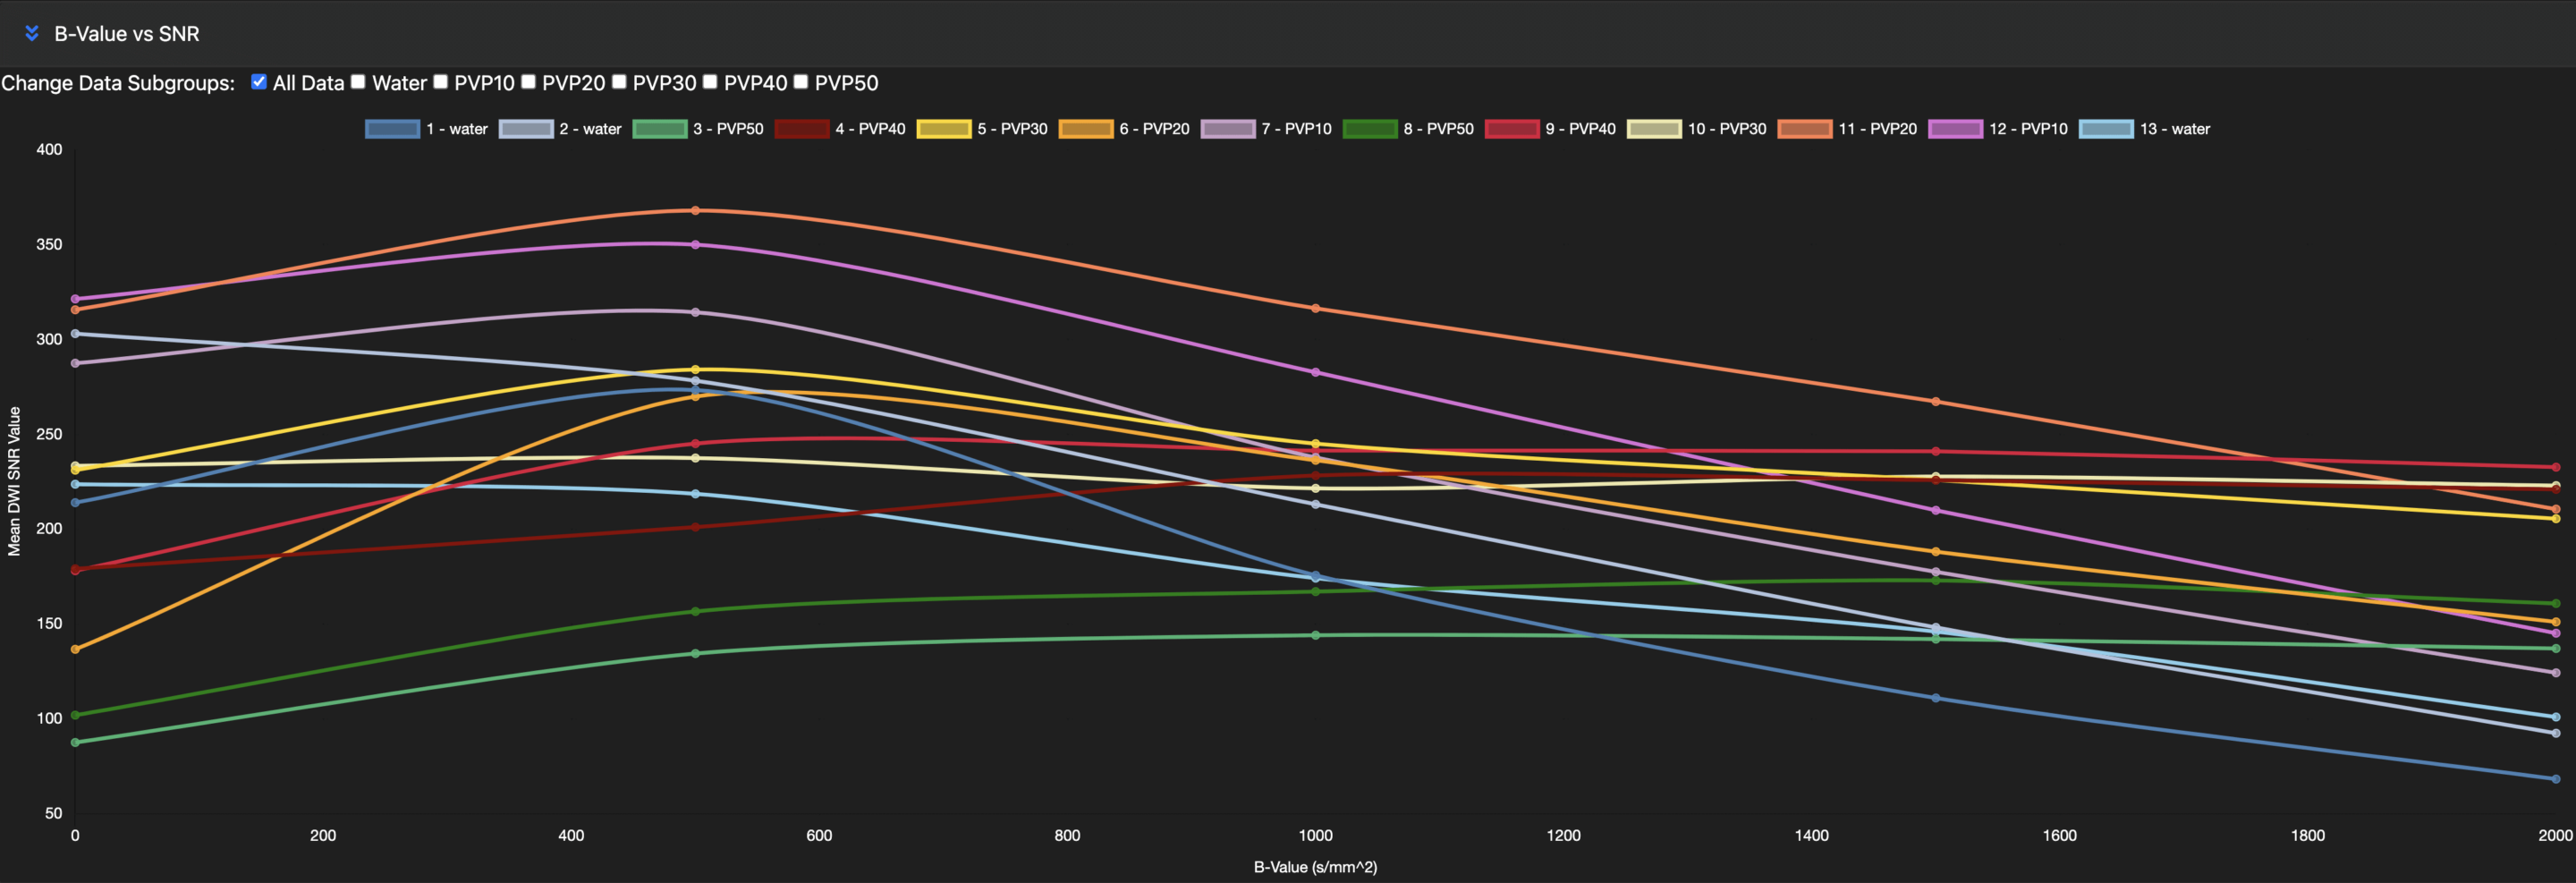
Task: Enable the PVP50 subgroup checkbox
Action: tap(801, 82)
